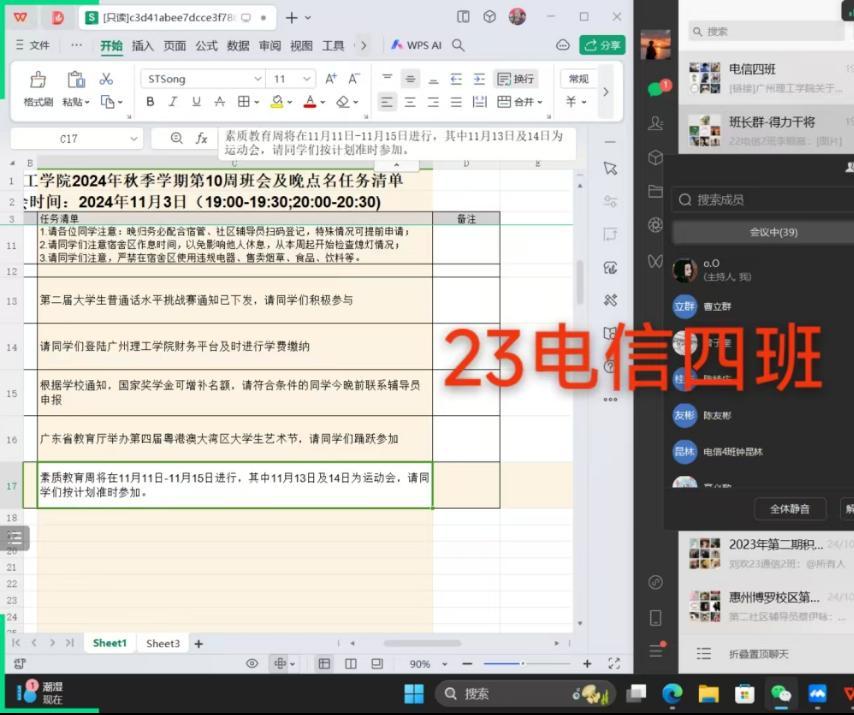Toggle wrap text (换行) button
The height and width of the screenshot is (715, 854).
click(x=515, y=79)
